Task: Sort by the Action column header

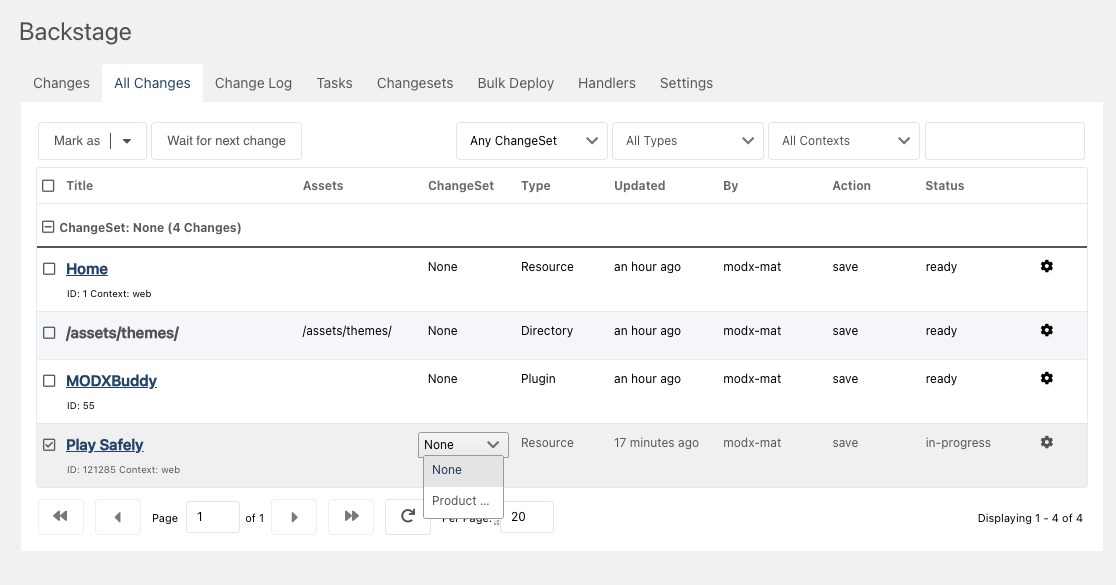Action: pos(851,186)
